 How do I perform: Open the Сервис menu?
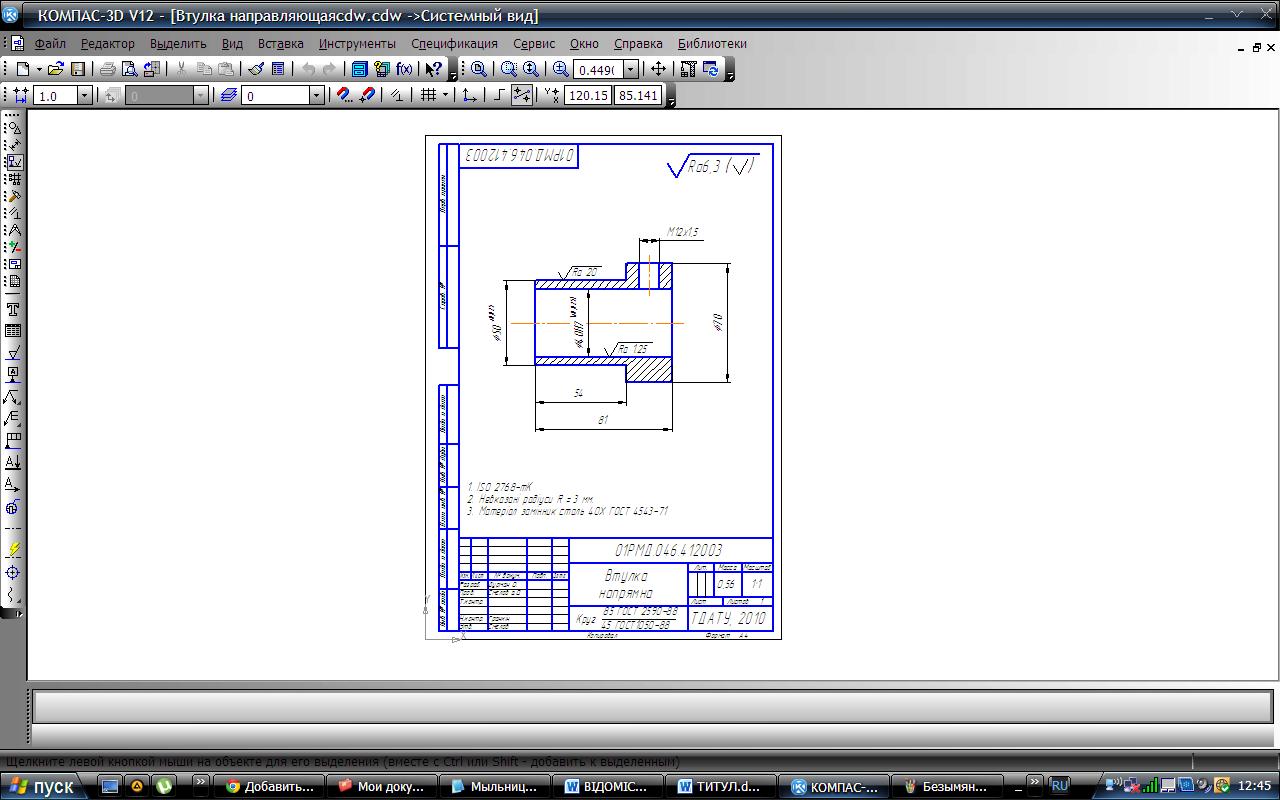534,44
